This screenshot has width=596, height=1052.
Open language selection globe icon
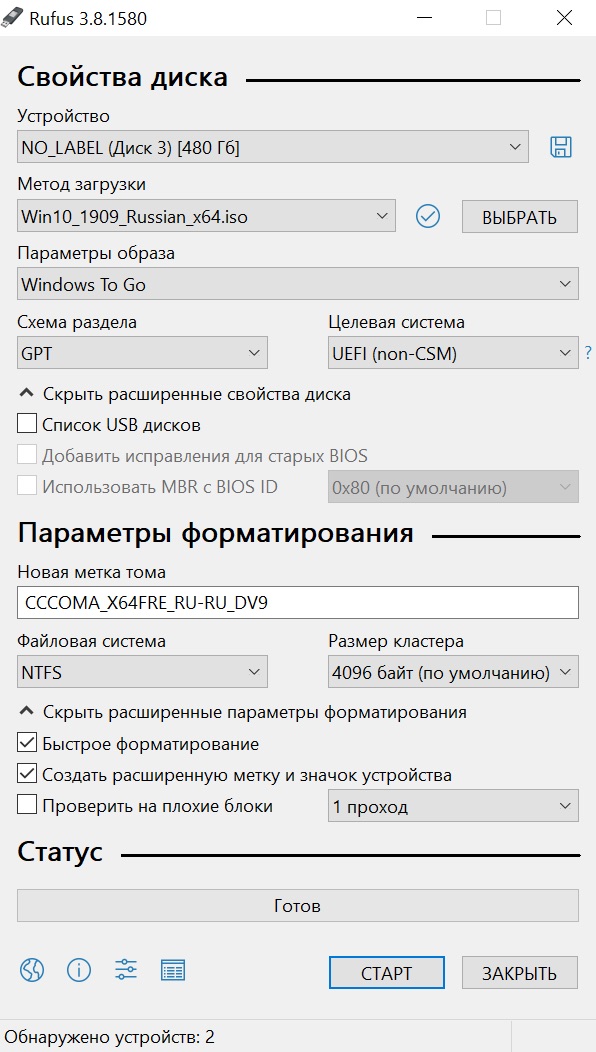[x=32, y=969]
